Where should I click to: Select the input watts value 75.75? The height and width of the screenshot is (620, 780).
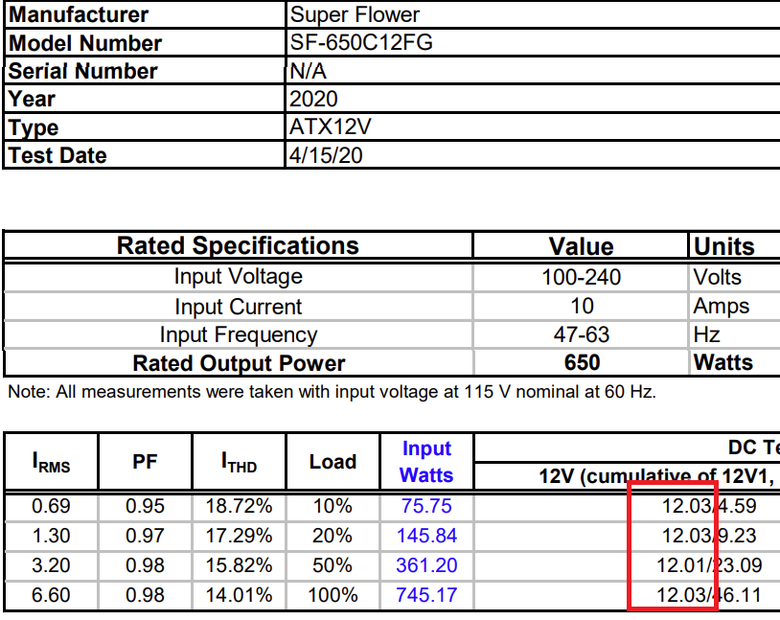coord(426,507)
